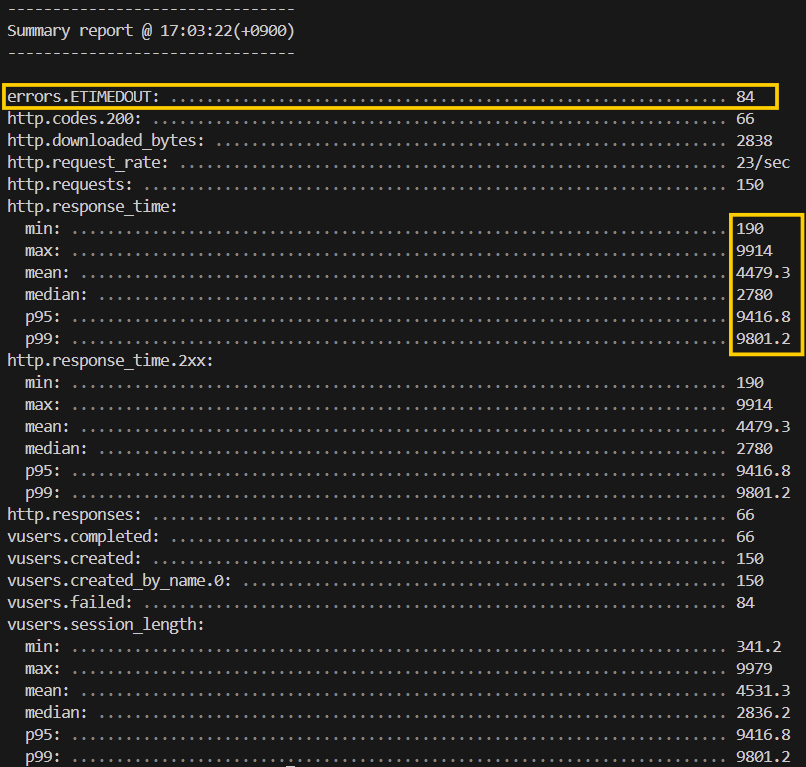The width and height of the screenshot is (806, 767).
Task: Click the value 66 on http.codes.200 row
Action: 745,119
